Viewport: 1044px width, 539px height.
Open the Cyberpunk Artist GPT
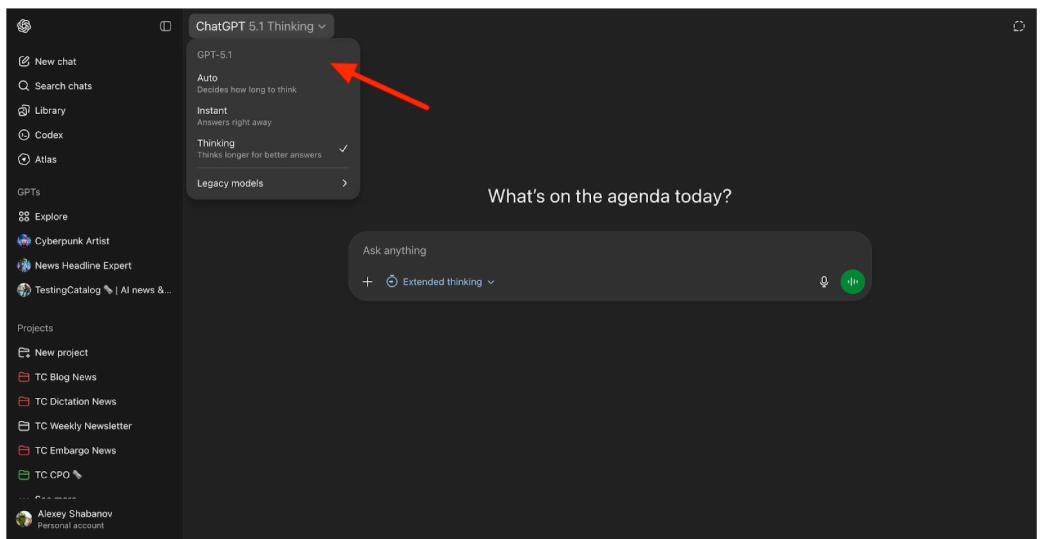[x=93, y=241]
